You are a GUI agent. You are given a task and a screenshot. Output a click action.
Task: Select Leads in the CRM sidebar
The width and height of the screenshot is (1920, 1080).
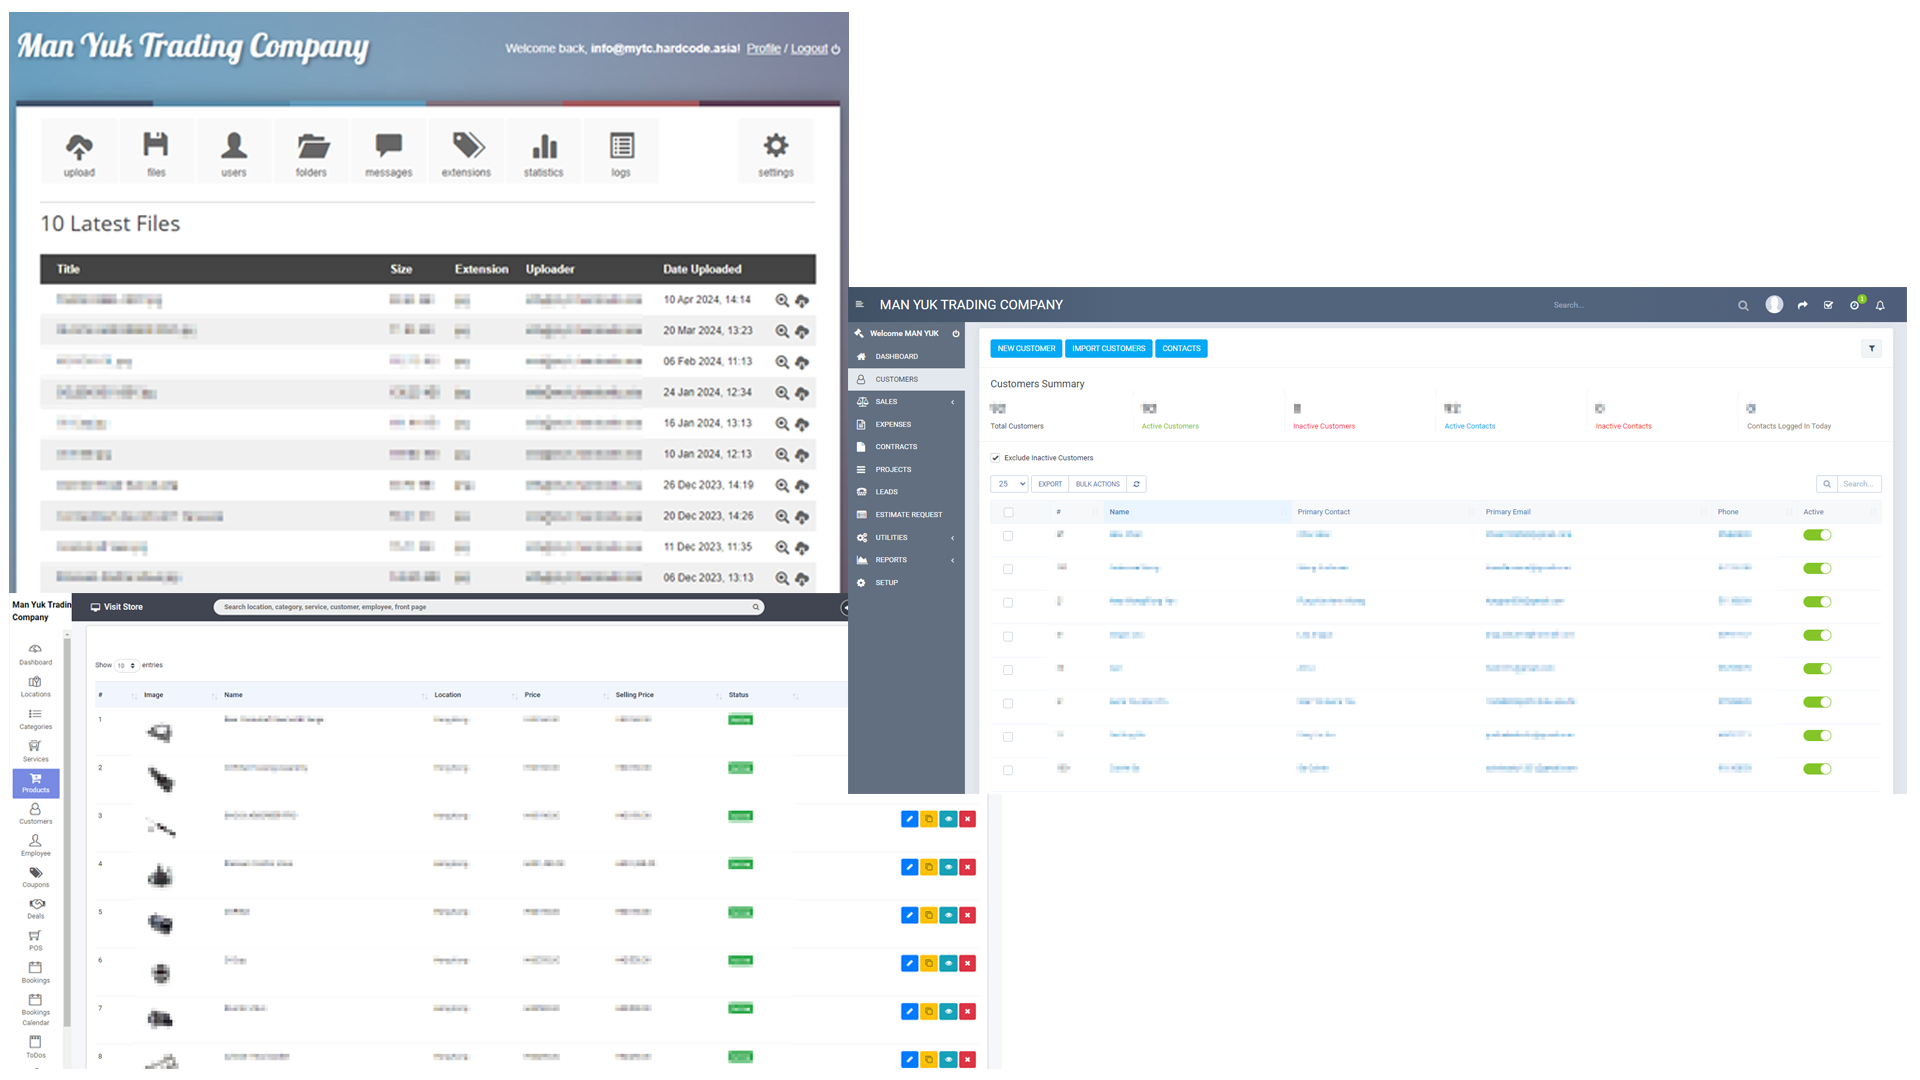coord(887,492)
